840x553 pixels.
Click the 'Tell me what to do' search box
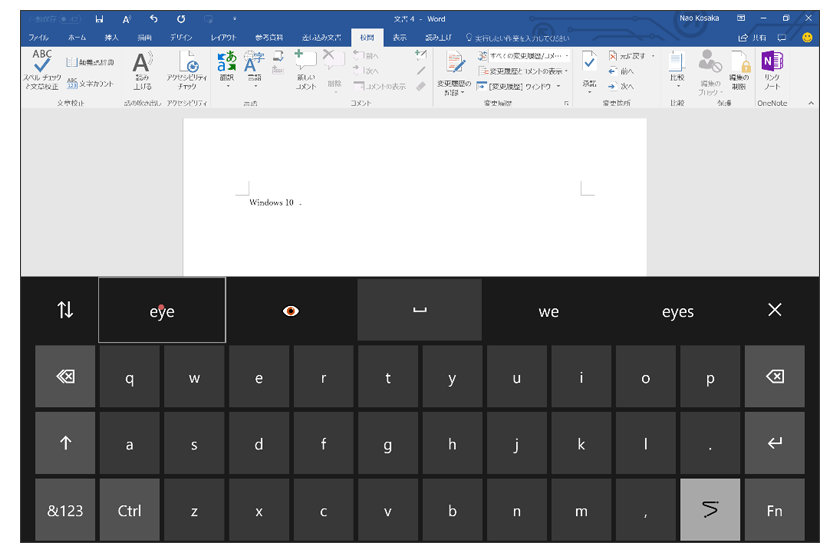[x=518, y=38]
